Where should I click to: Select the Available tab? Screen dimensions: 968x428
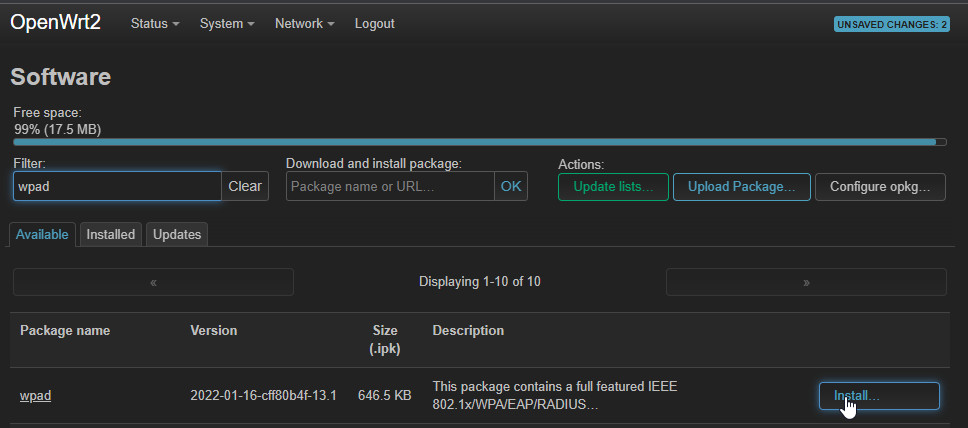(x=42, y=235)
